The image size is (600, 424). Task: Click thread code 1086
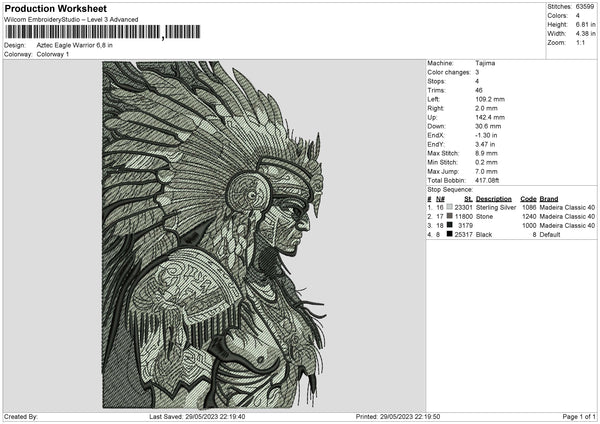click(529, 207)
